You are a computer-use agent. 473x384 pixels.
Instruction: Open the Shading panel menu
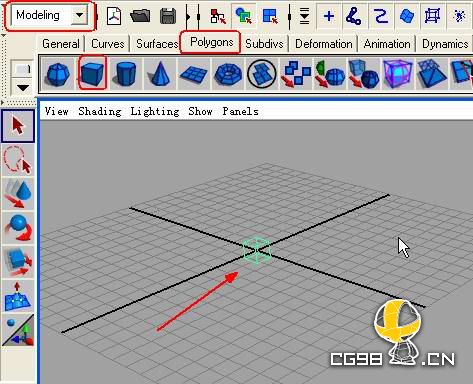[x=100, y=111]
